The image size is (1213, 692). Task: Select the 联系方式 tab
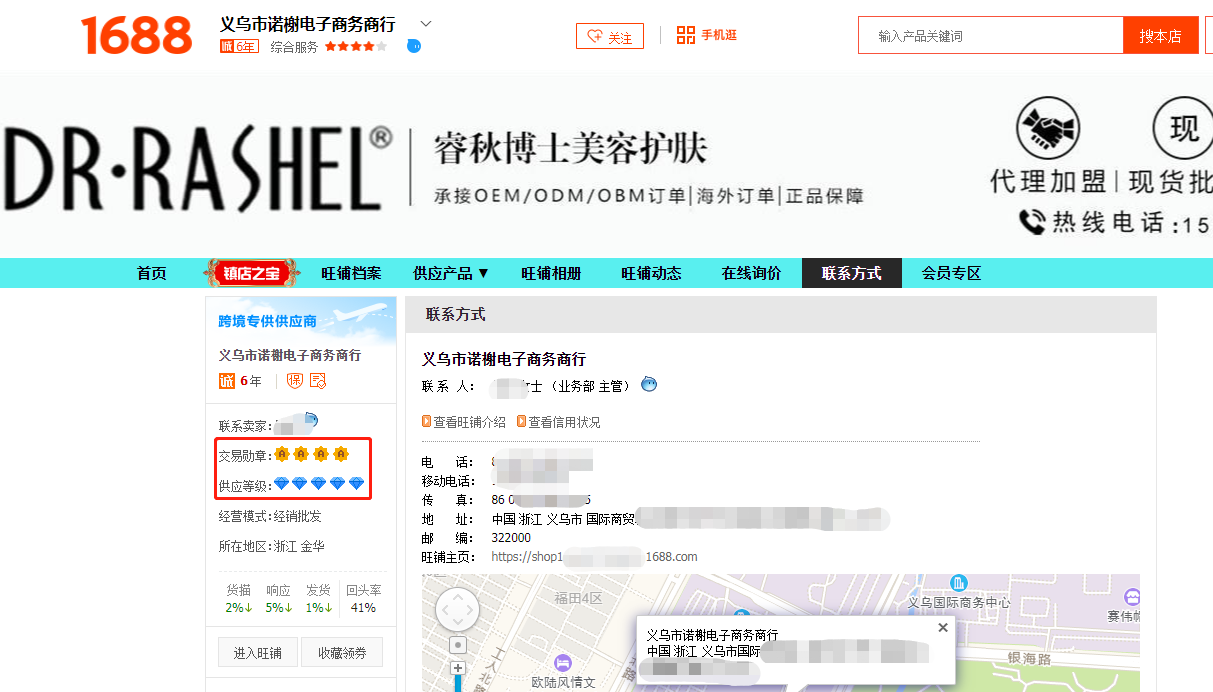852,273
